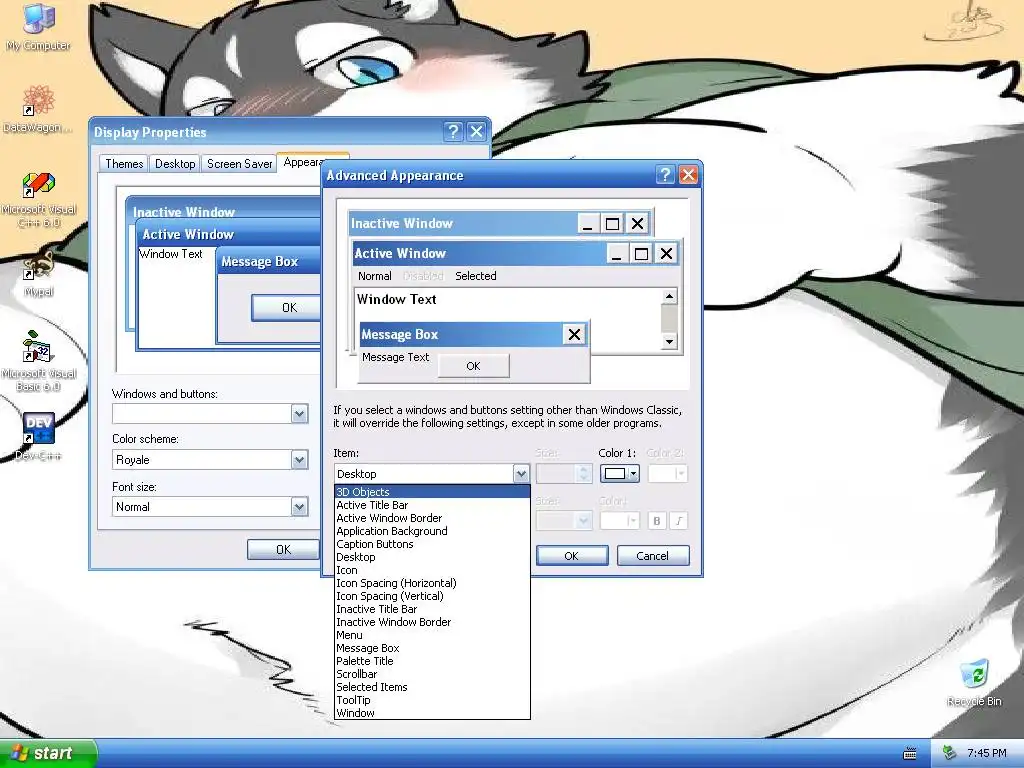Select the Appearance tab in Display Properties
1024x768 pixels.
[x=302, y=162]
